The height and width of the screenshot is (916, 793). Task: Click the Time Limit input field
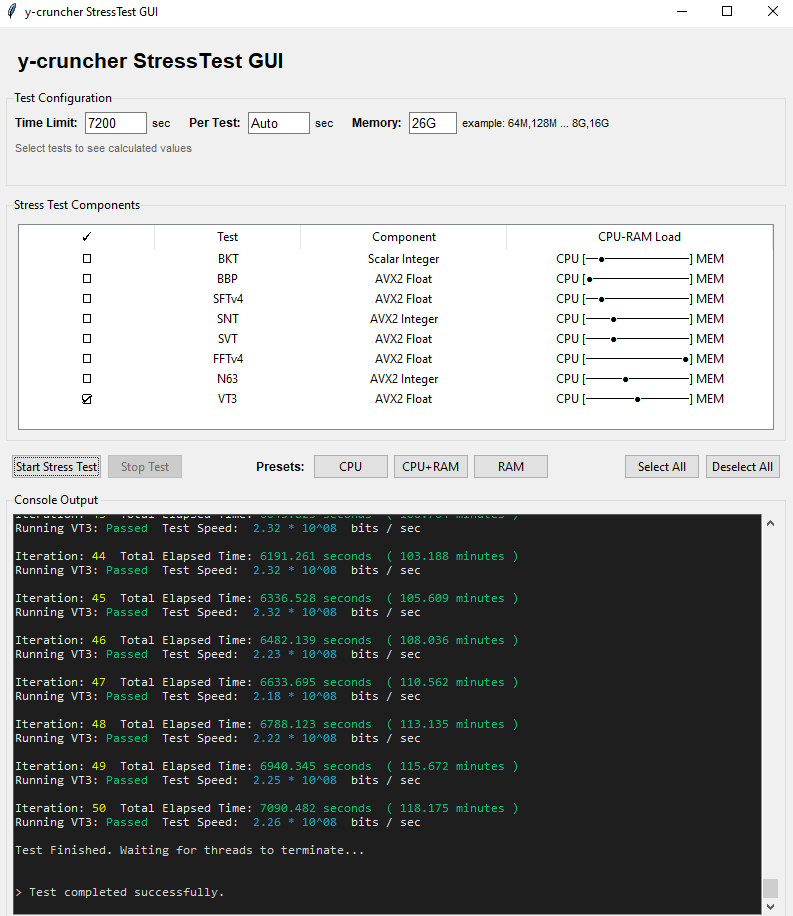116,123
